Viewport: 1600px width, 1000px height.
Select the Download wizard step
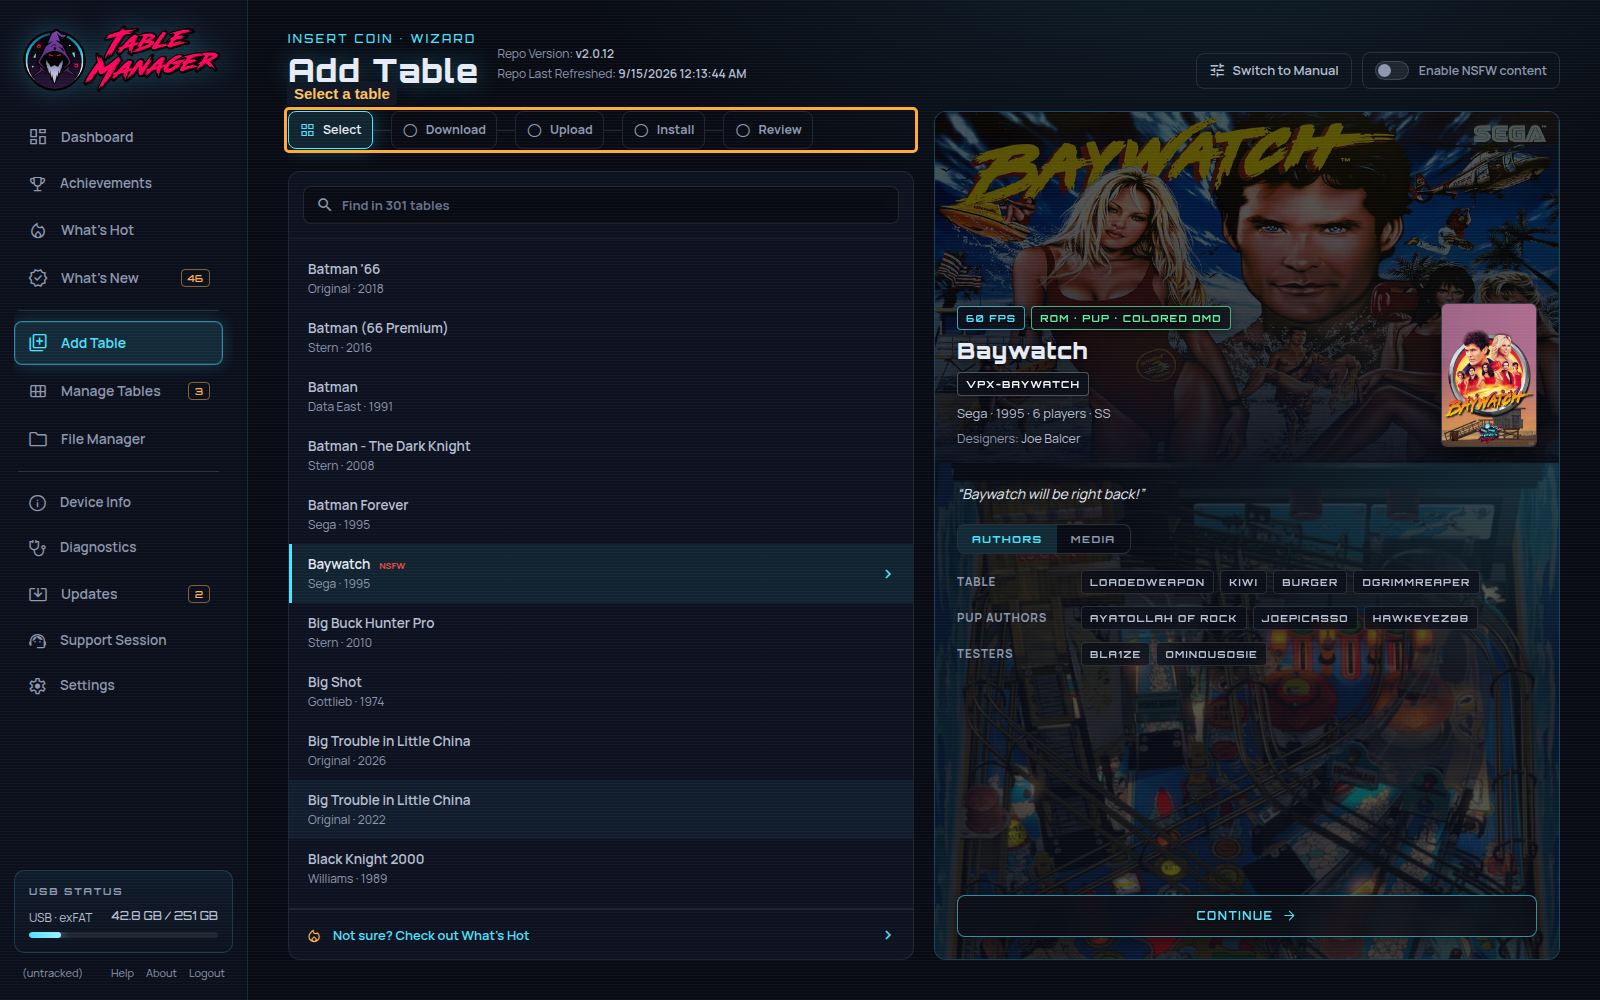444,130
